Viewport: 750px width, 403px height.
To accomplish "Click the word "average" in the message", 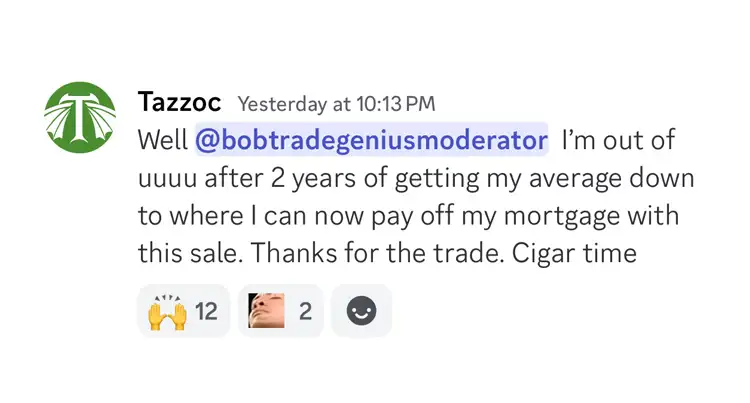I will 585,179.
